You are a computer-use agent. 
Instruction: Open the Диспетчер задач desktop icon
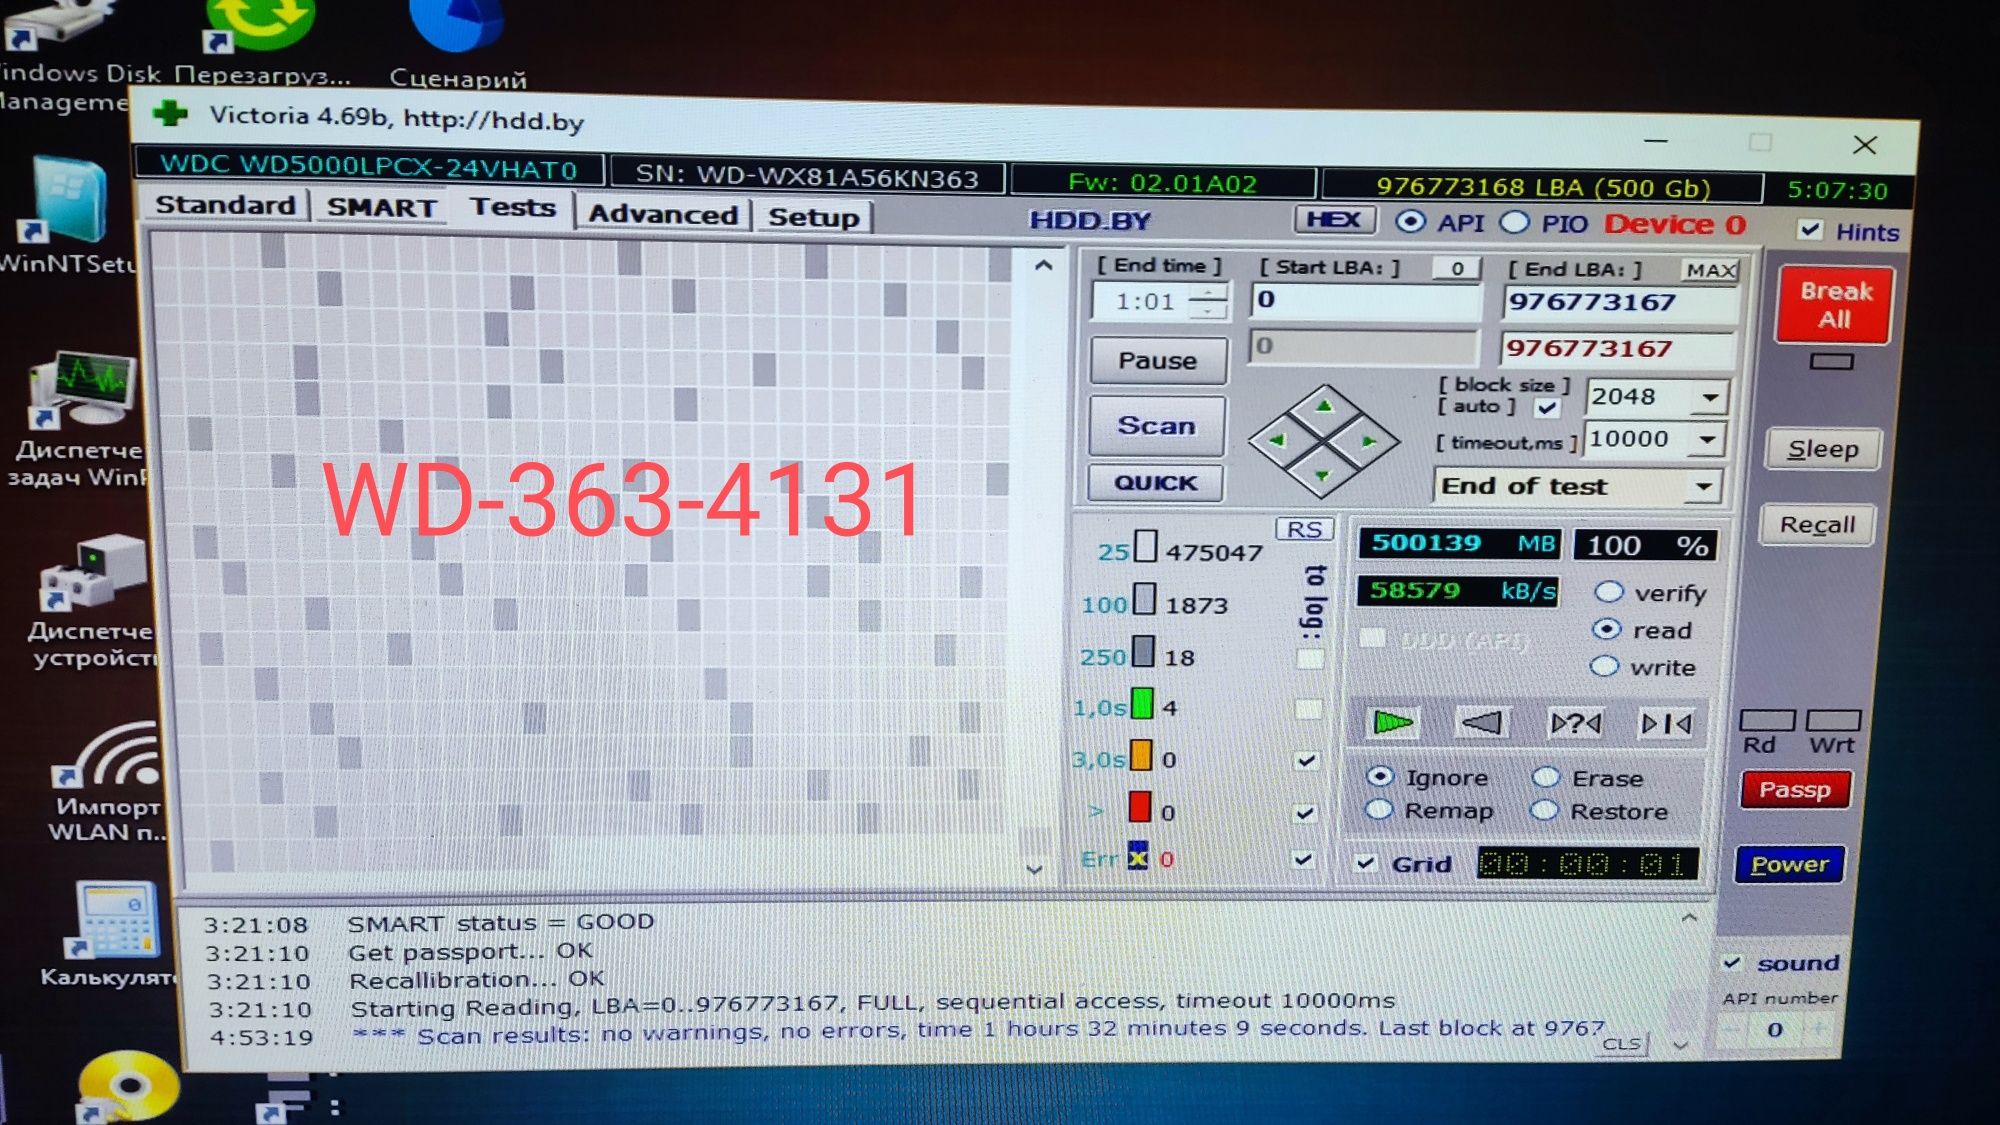click(82, 418)
